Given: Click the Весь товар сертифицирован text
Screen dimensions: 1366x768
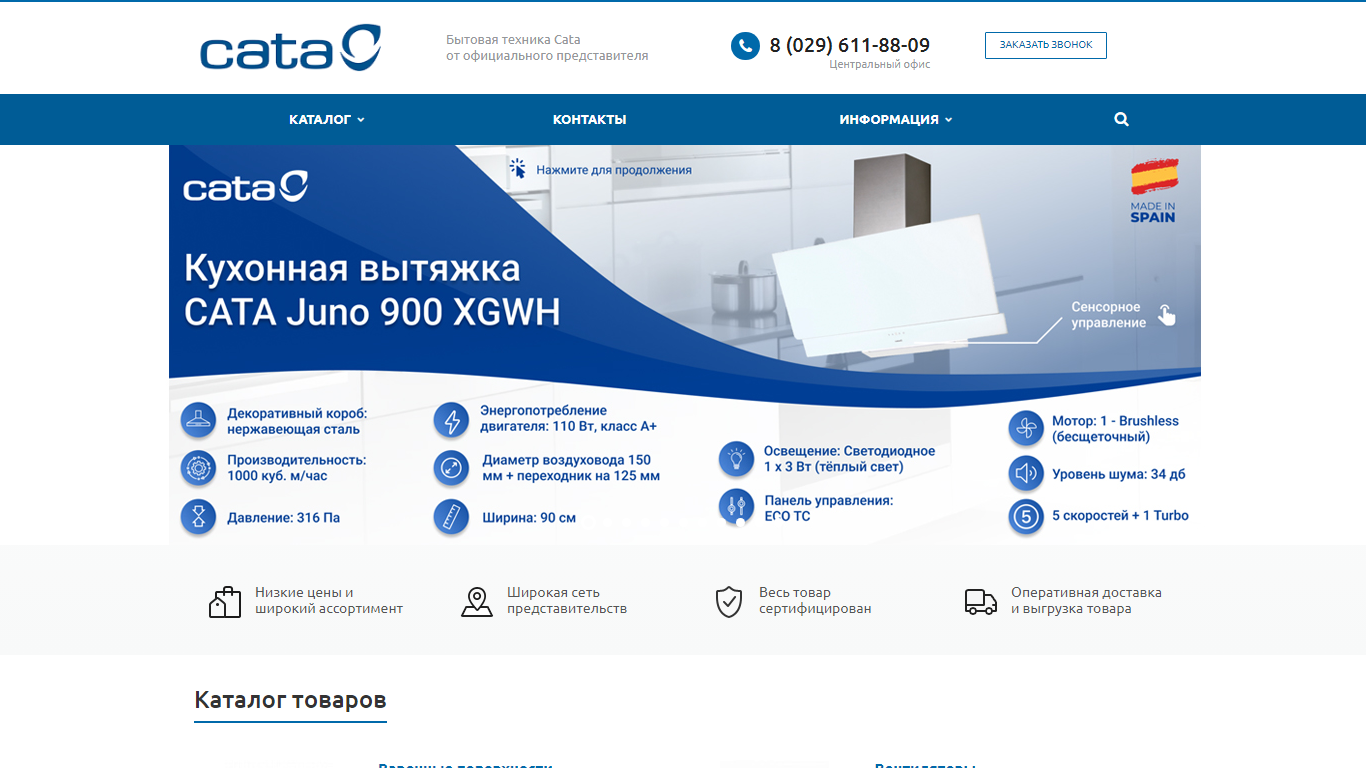Looking at the screenshot, I should tap(815, 601).
